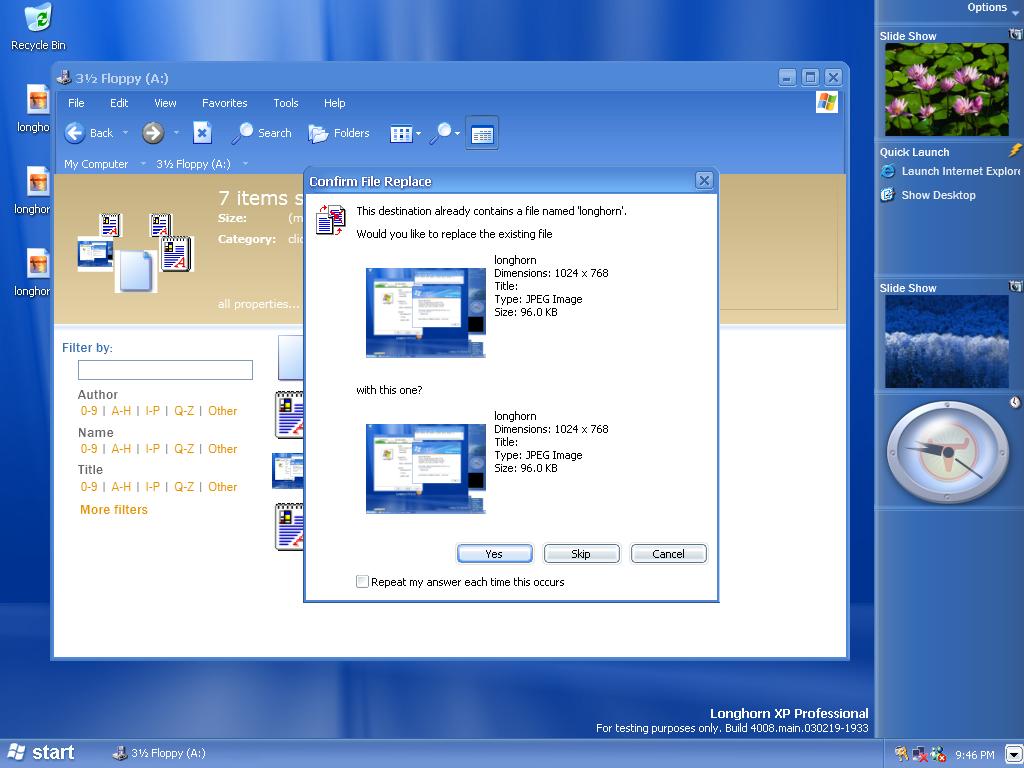
Task: Select the first longhorn desktop image icon
Action: [x=37, y=101]
